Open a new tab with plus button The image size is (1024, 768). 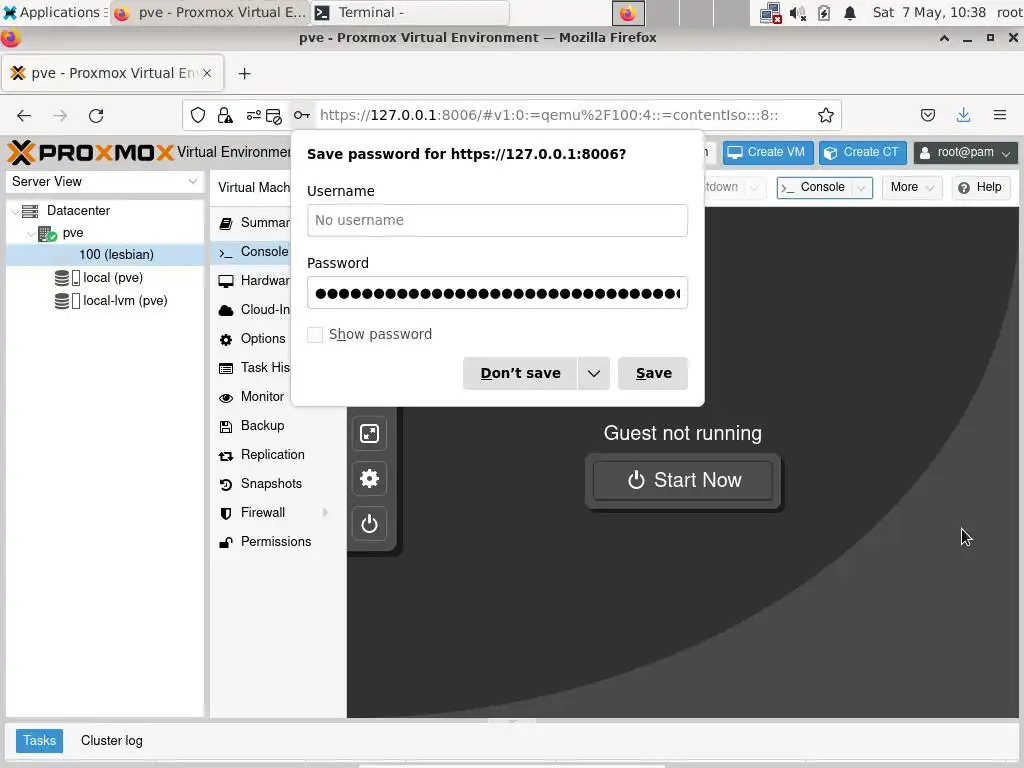pyautogui.click(x=244, y=74)
